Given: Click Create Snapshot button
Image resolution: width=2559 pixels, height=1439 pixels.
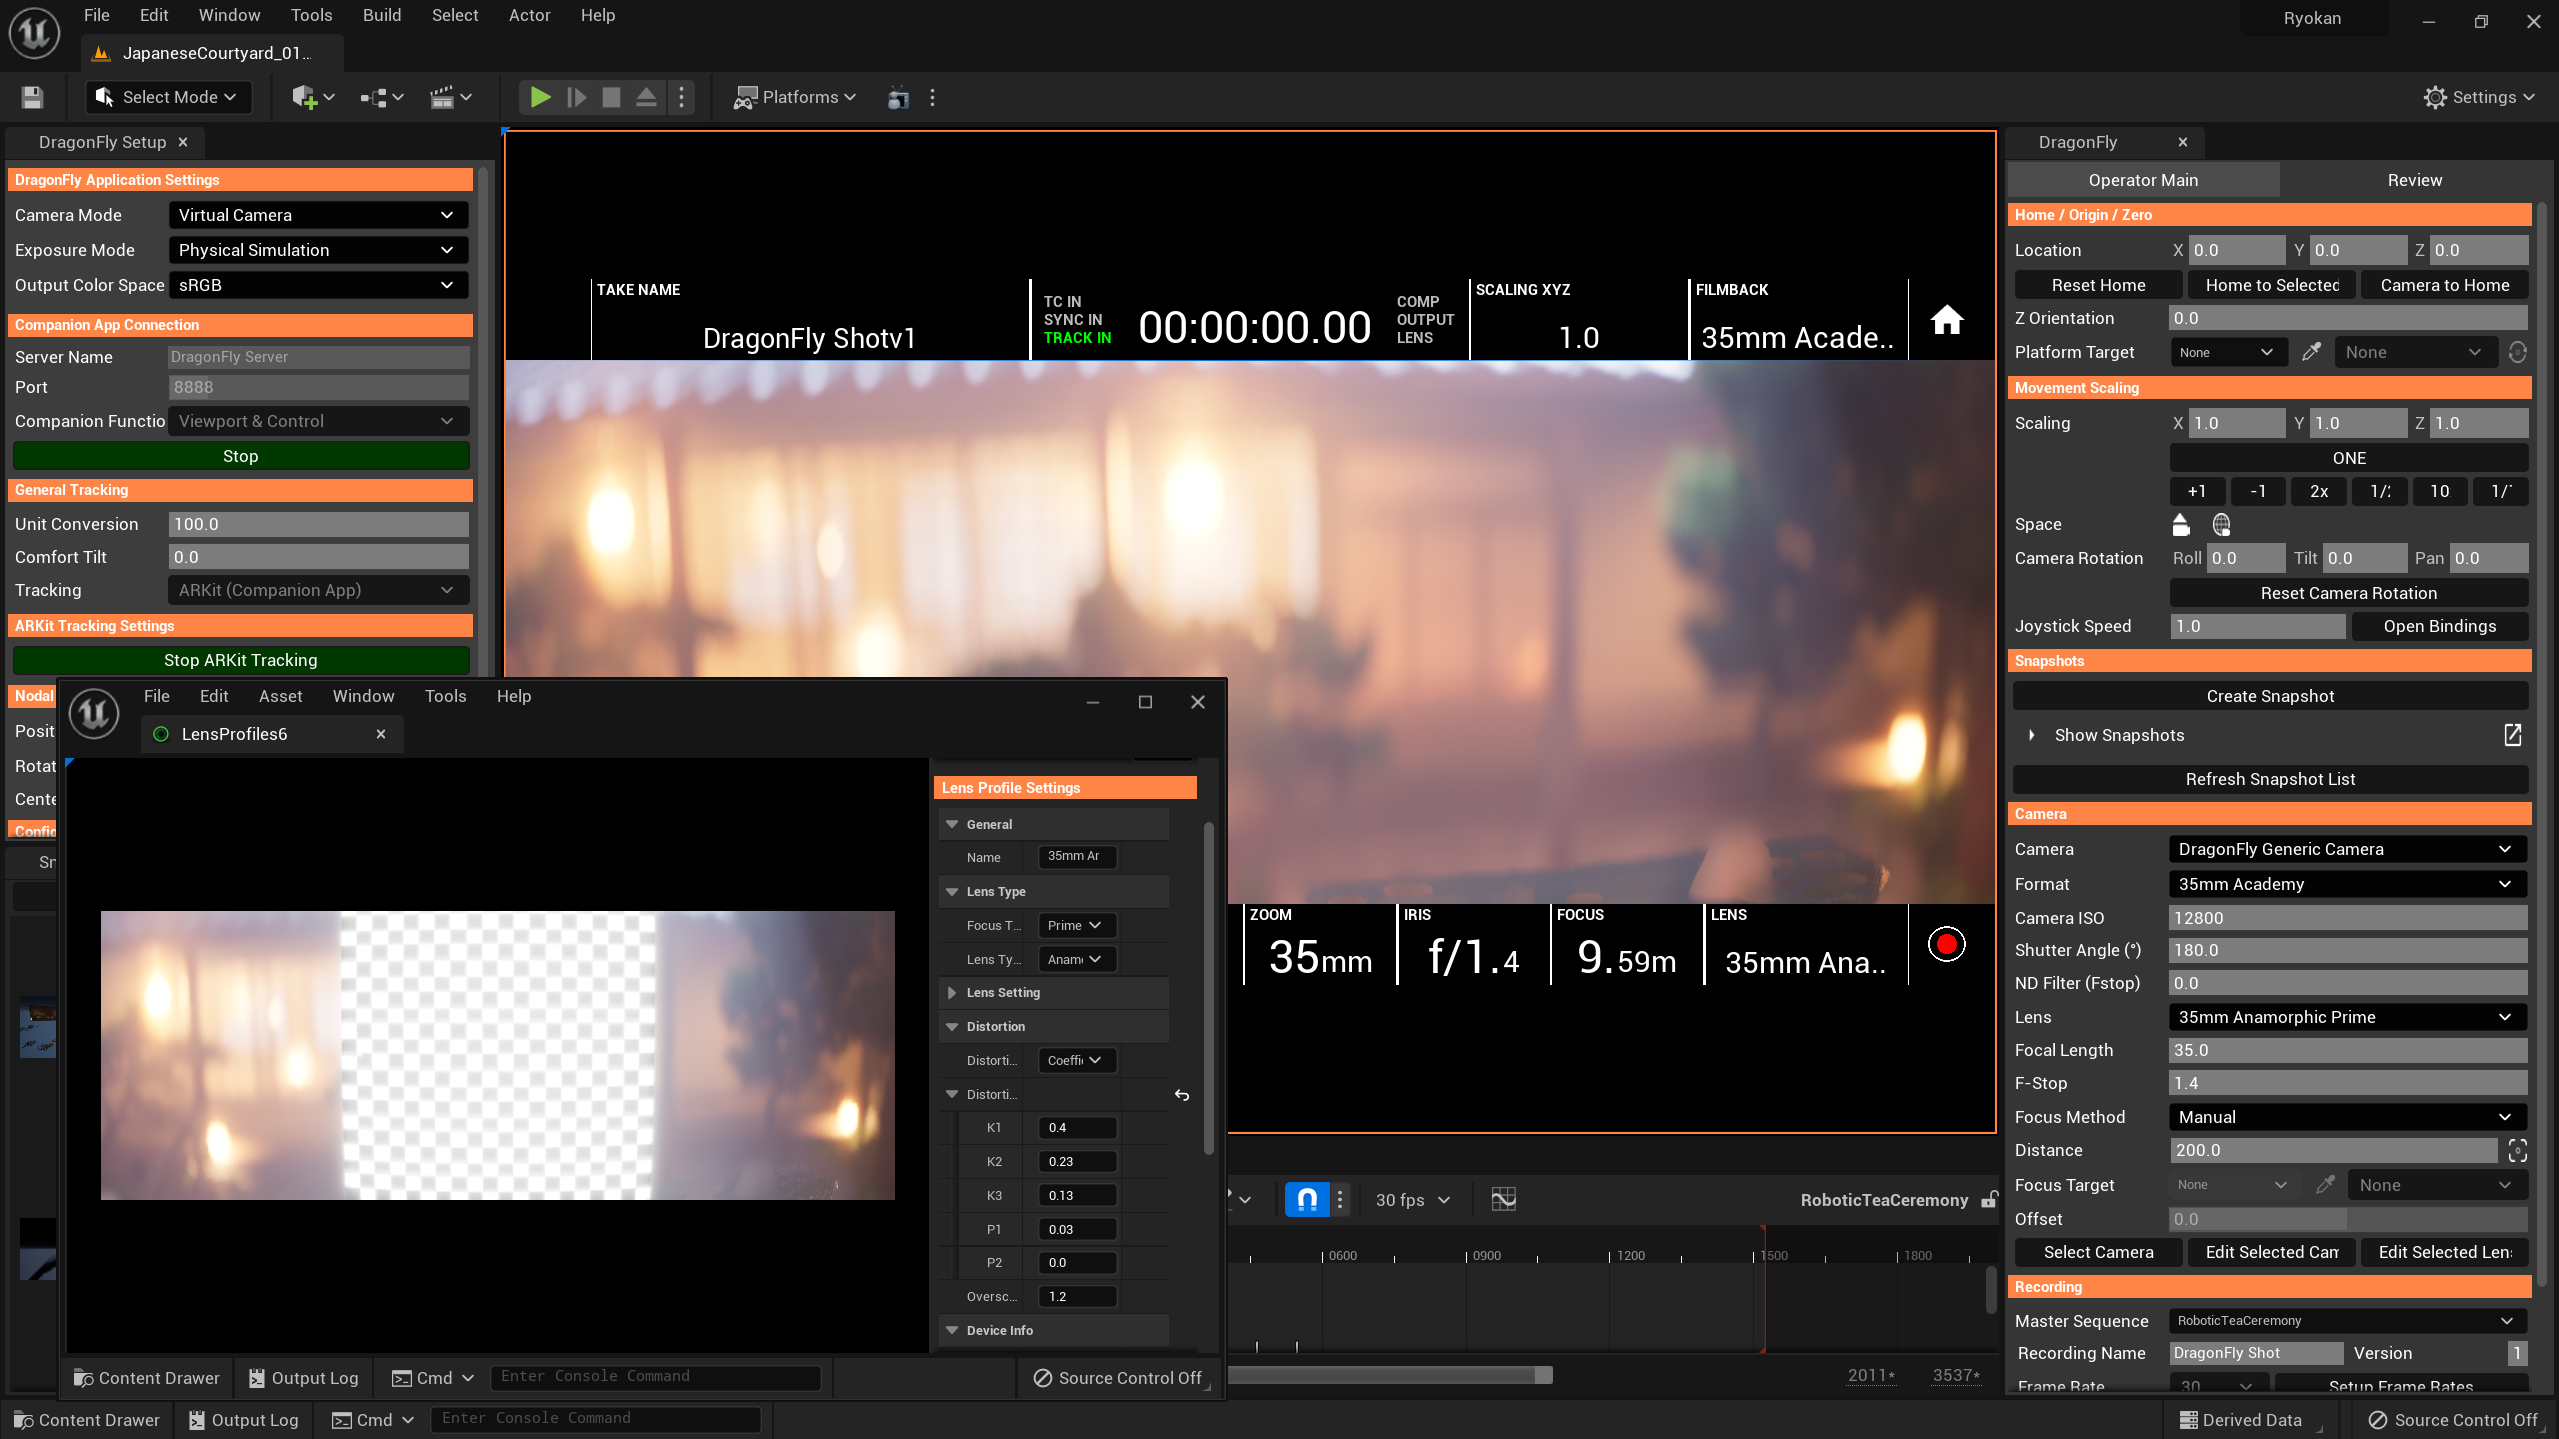Looking at the screenshot, I should 2270,696.
